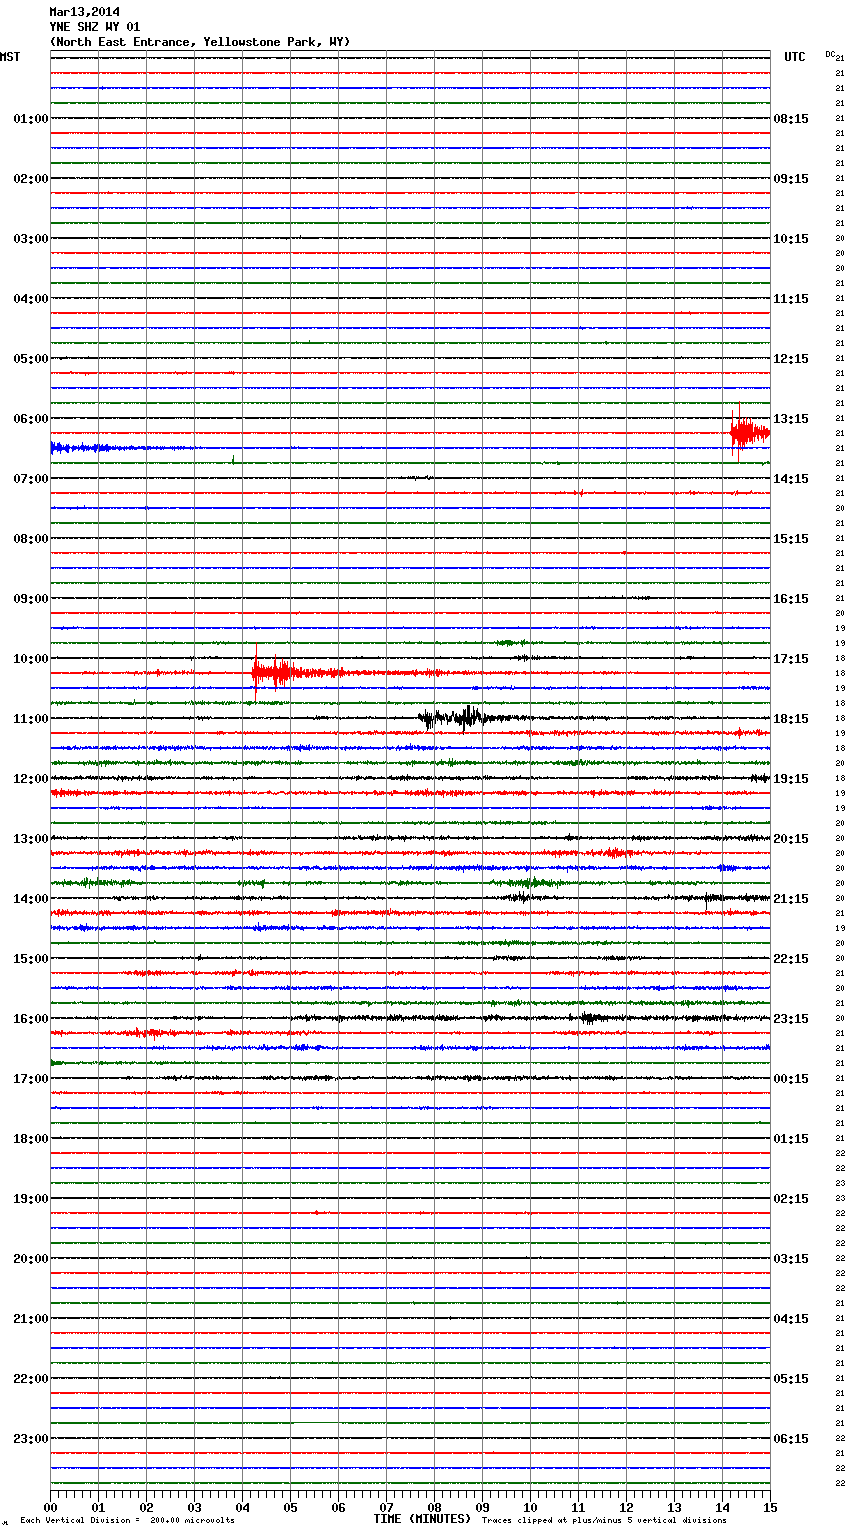Select the 04:00 MST time label
850x1534 pixels.
(30, 299)
